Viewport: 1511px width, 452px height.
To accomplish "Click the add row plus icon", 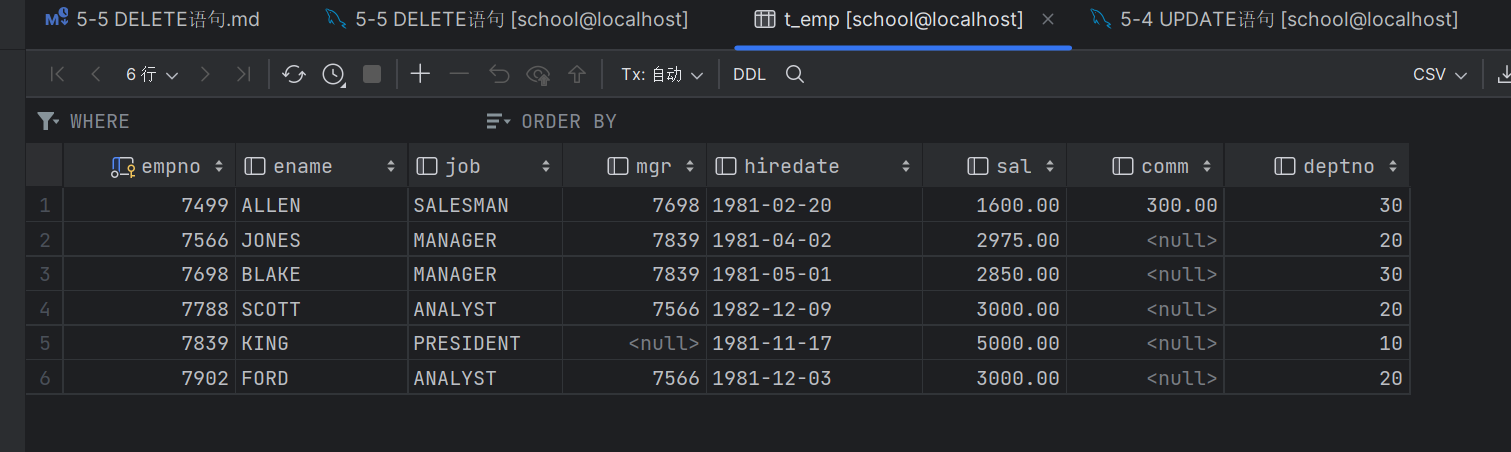I will (x=420, y=74).
